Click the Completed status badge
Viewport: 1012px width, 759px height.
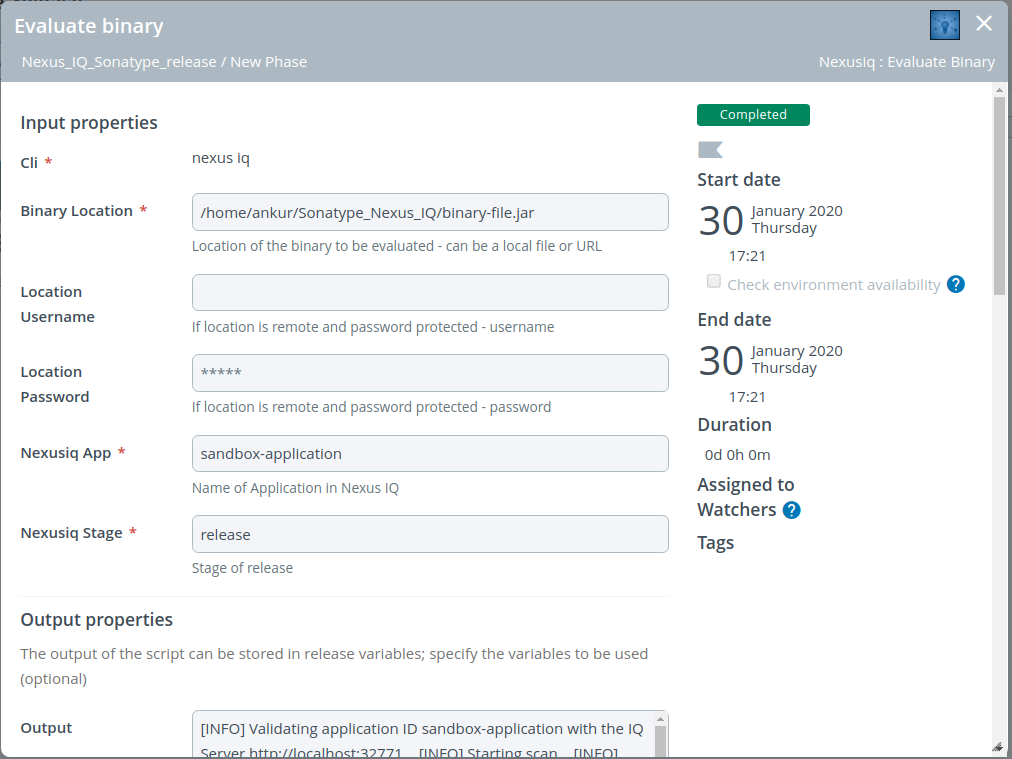(753, 115)
